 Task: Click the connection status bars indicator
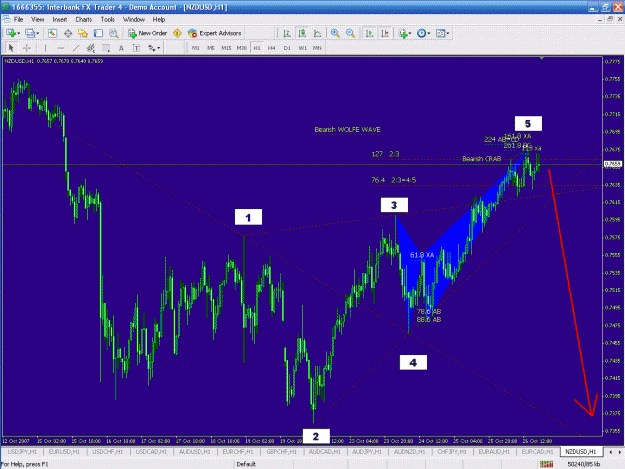pos(546,464)
